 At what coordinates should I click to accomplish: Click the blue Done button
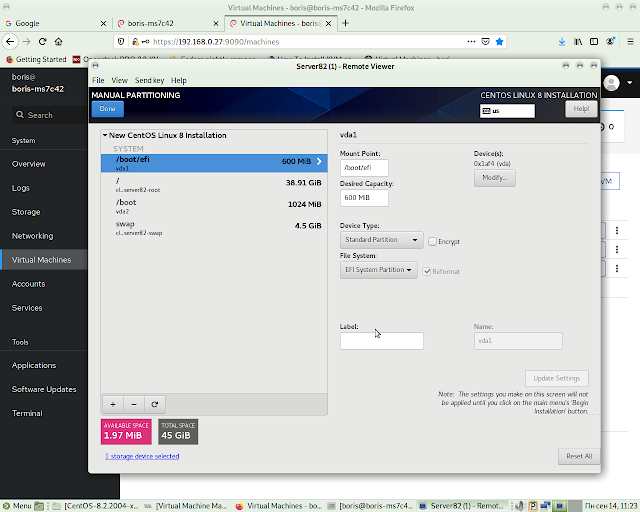(107, 109)
